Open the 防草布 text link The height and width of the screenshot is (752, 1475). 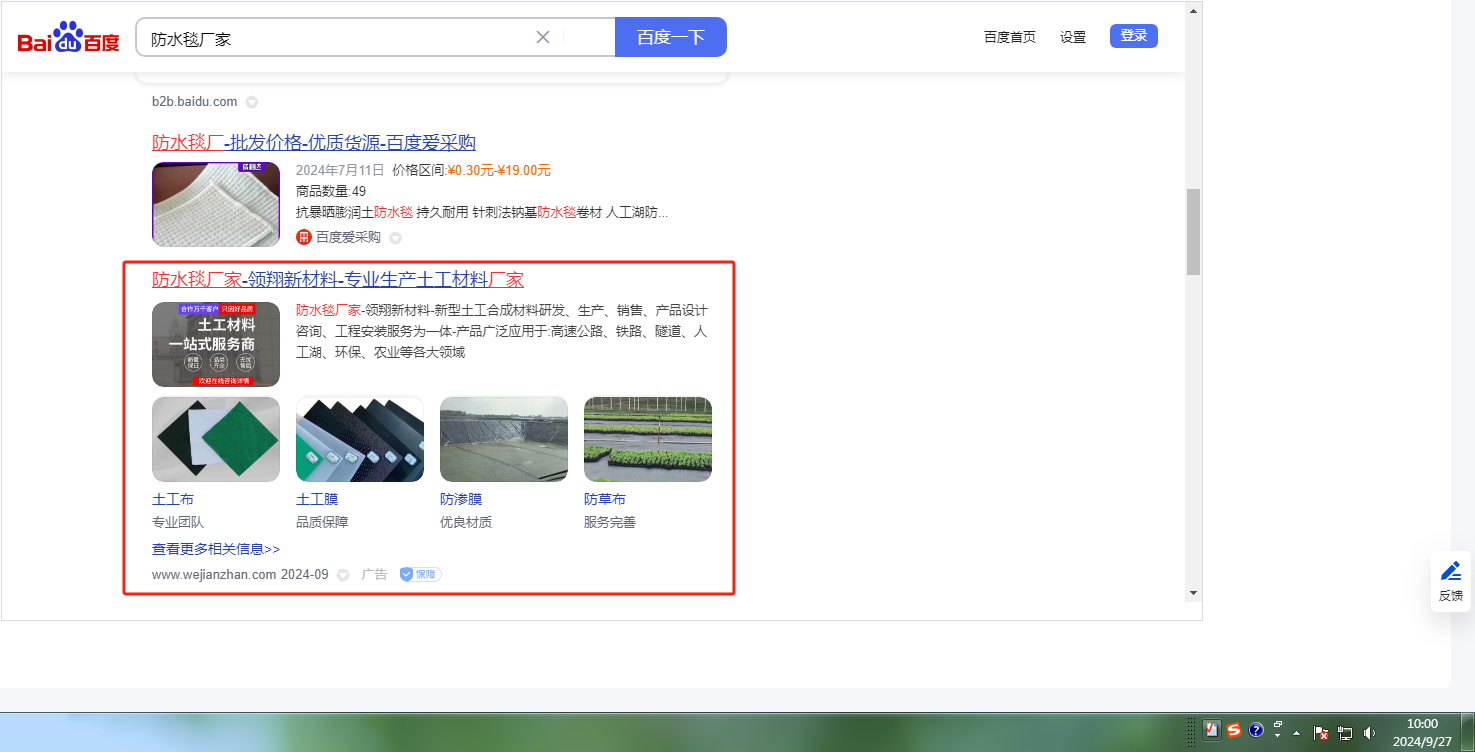[605, 499]
